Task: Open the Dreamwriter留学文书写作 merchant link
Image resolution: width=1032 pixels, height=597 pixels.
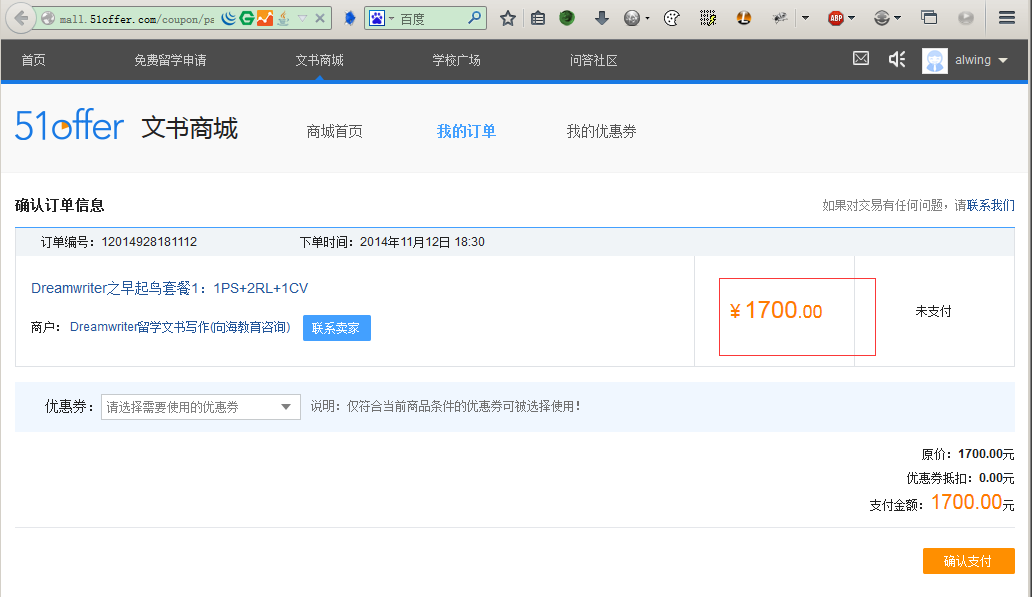Action: [180, 327]
